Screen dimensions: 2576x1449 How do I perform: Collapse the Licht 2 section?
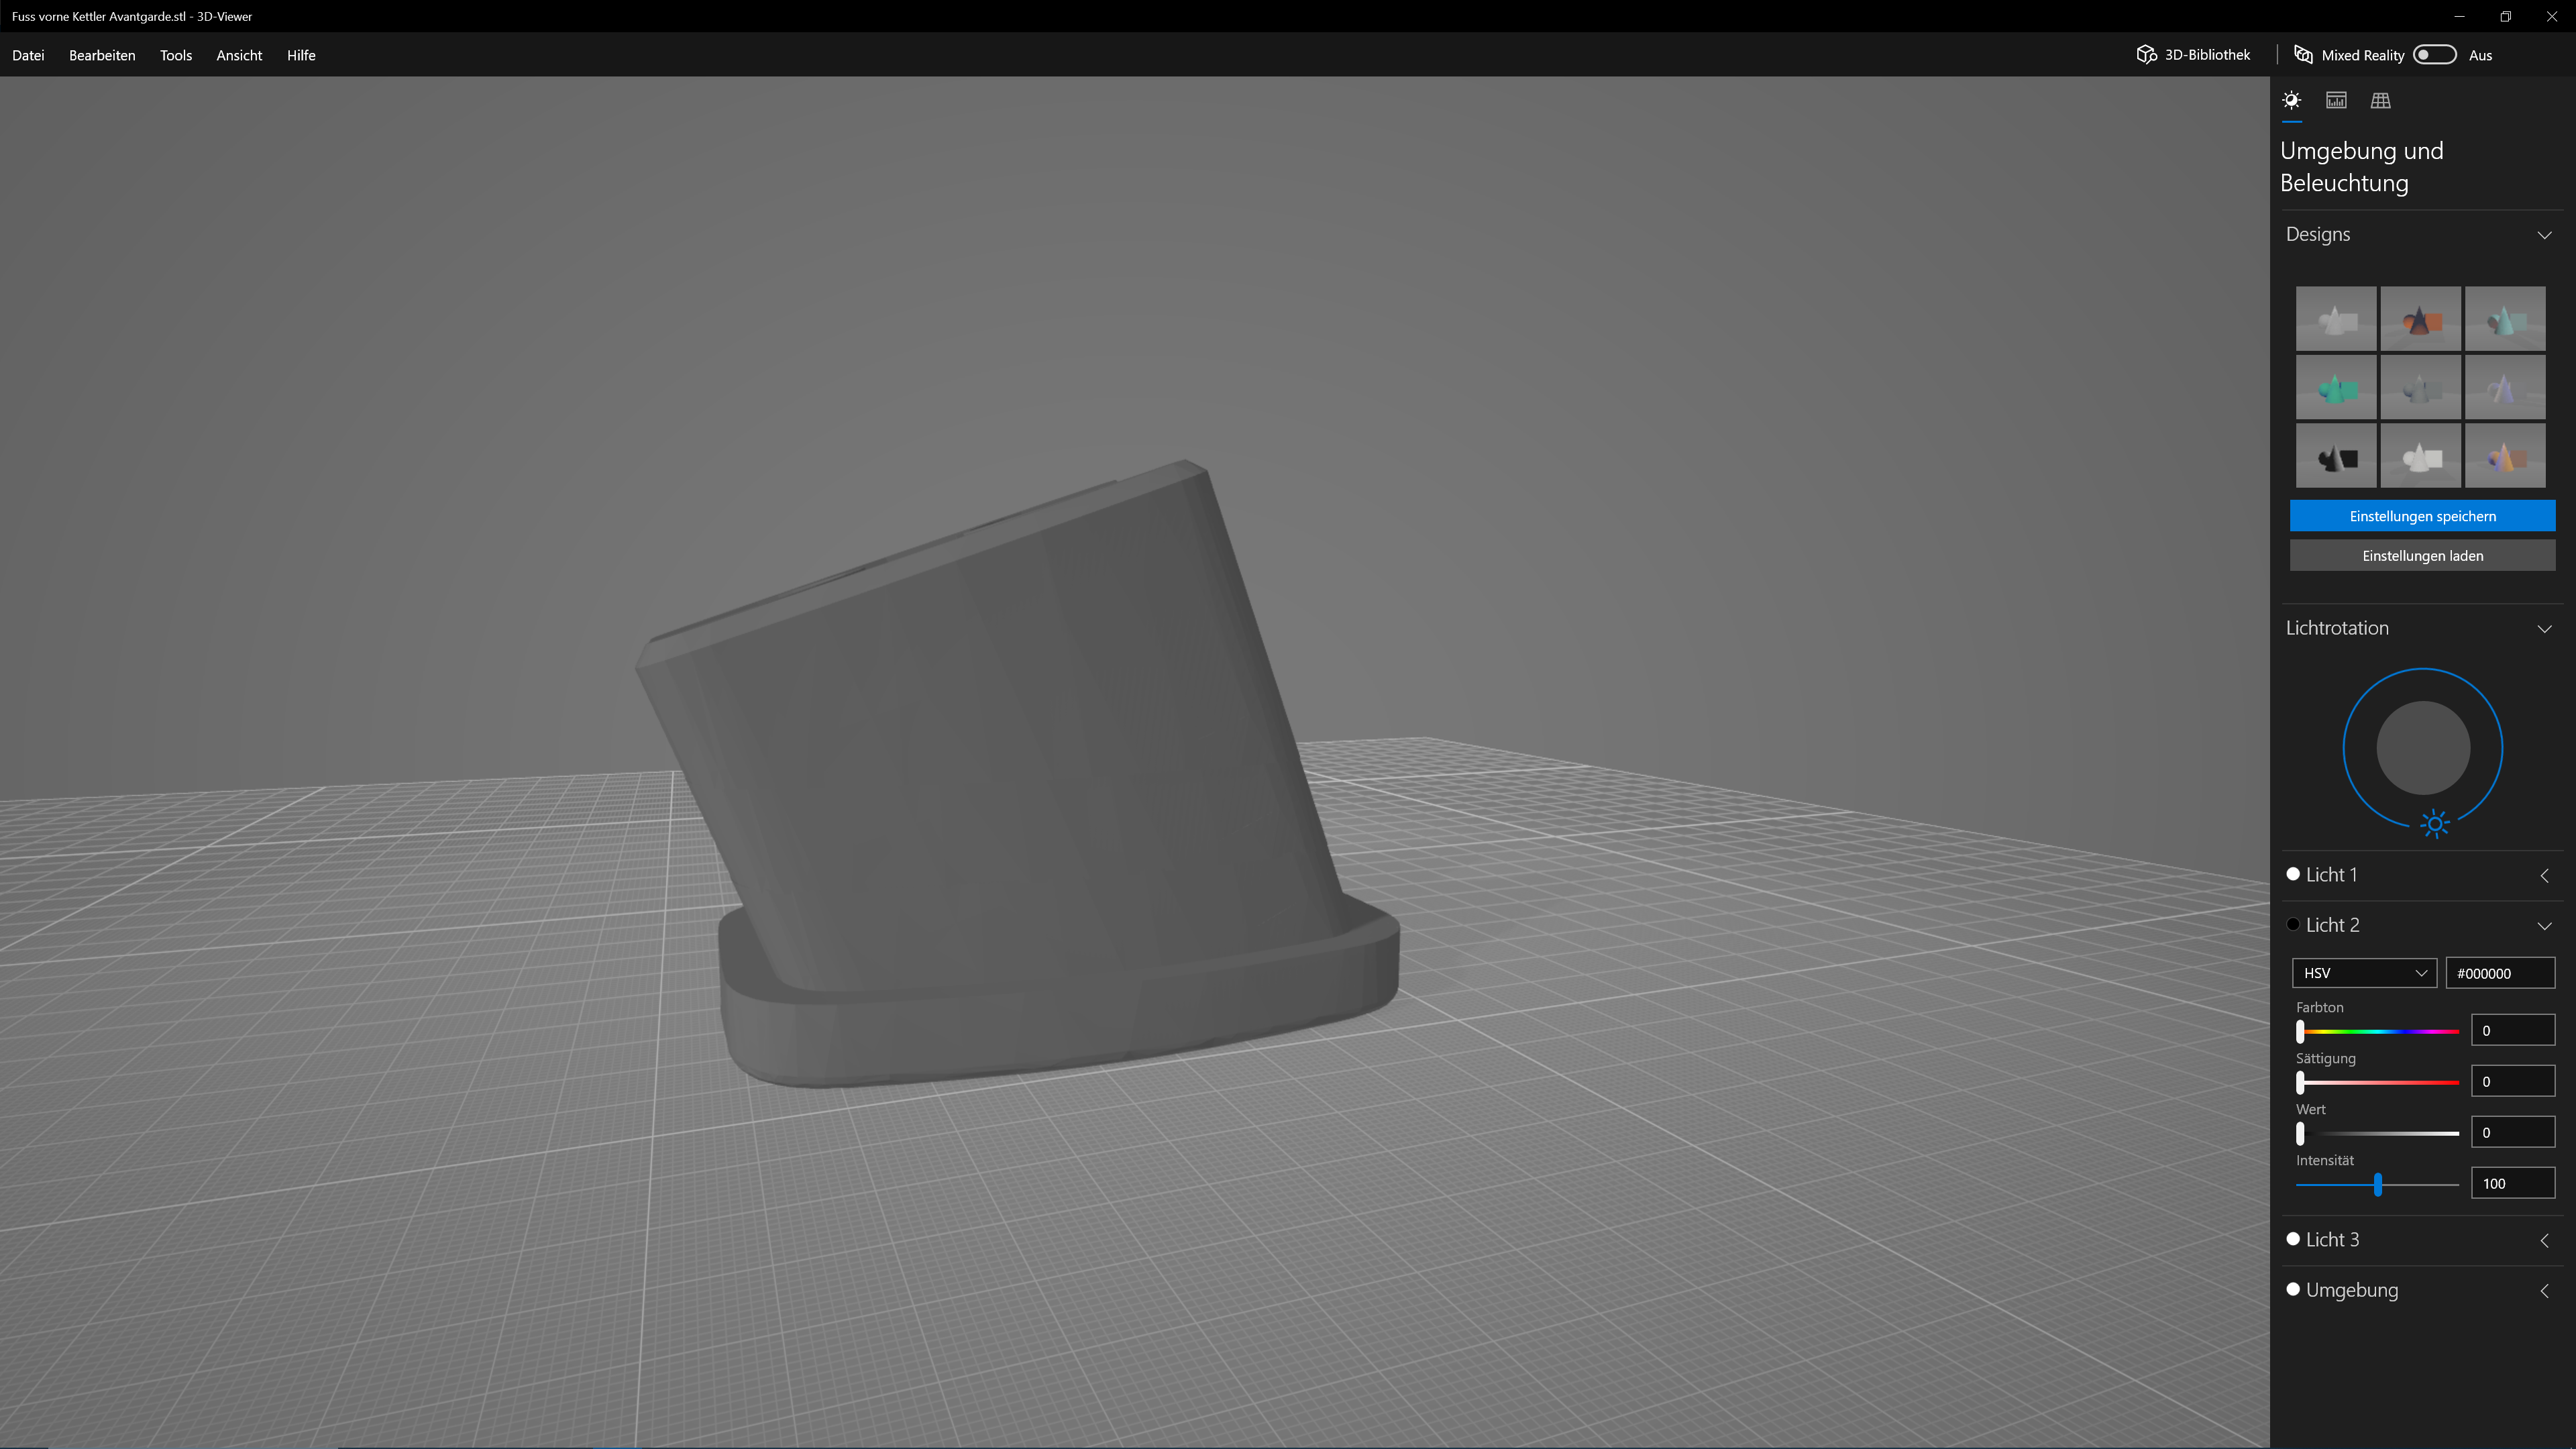tap(2544, 926)
